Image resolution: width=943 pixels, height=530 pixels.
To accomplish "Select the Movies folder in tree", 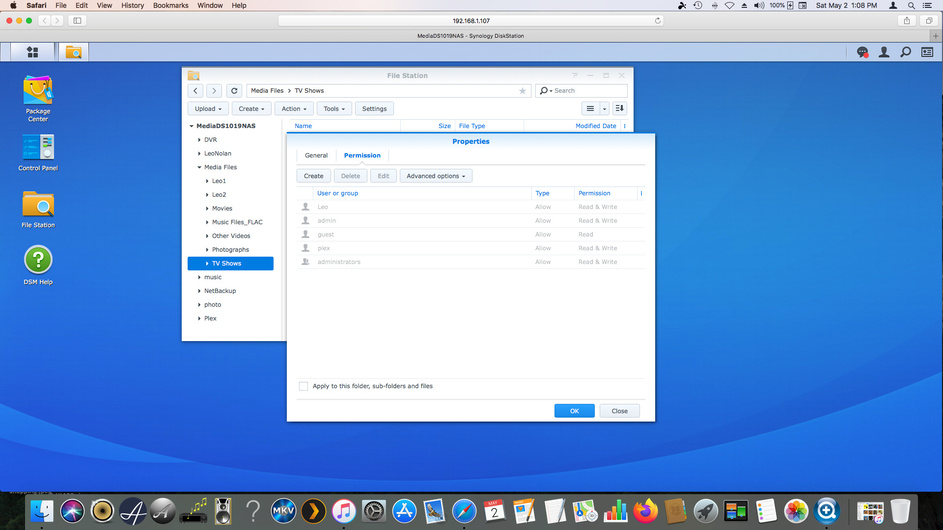I will click(222, 209).
